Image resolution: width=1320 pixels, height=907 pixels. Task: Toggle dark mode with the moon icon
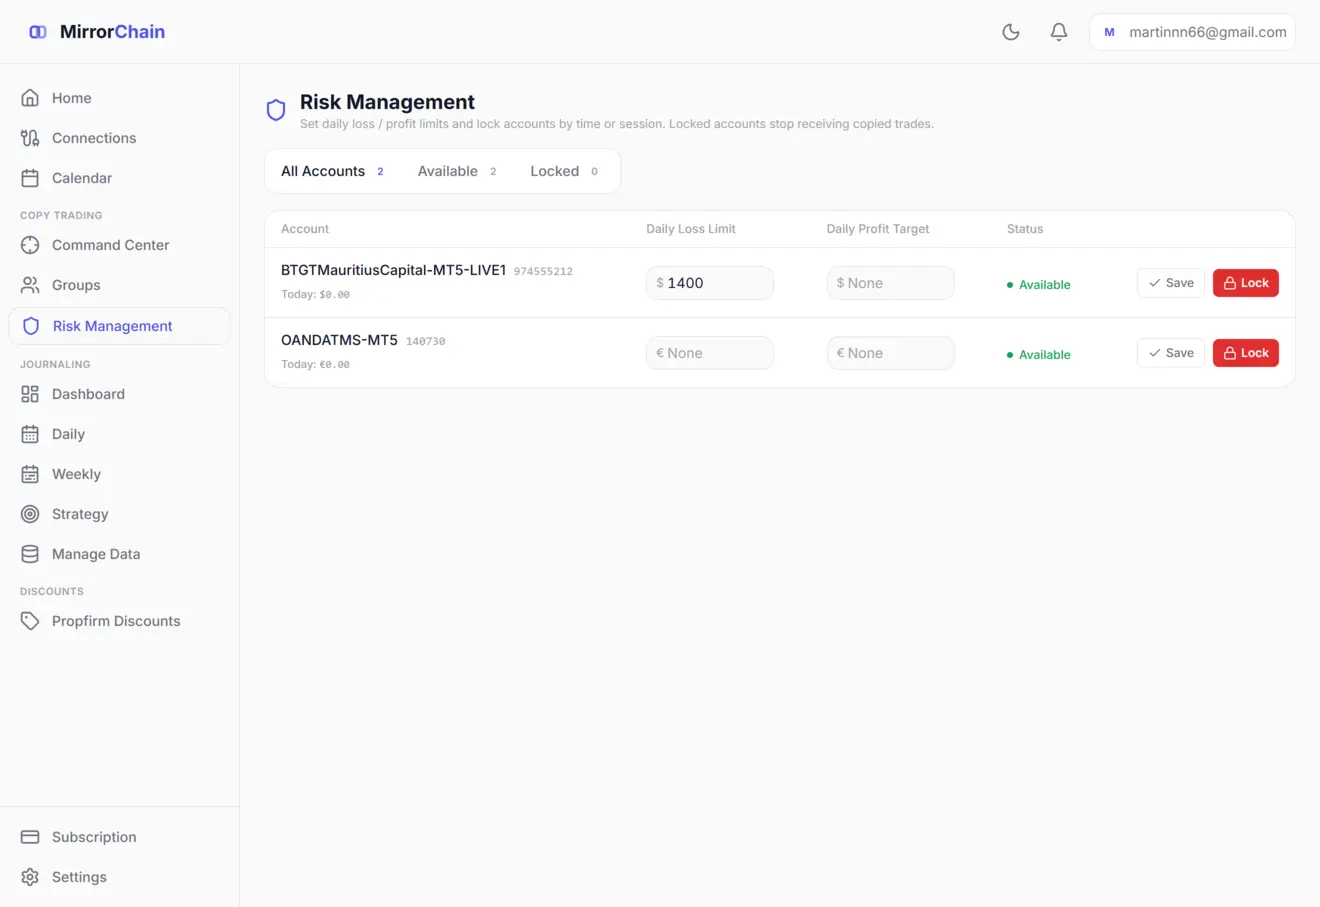1011,32
